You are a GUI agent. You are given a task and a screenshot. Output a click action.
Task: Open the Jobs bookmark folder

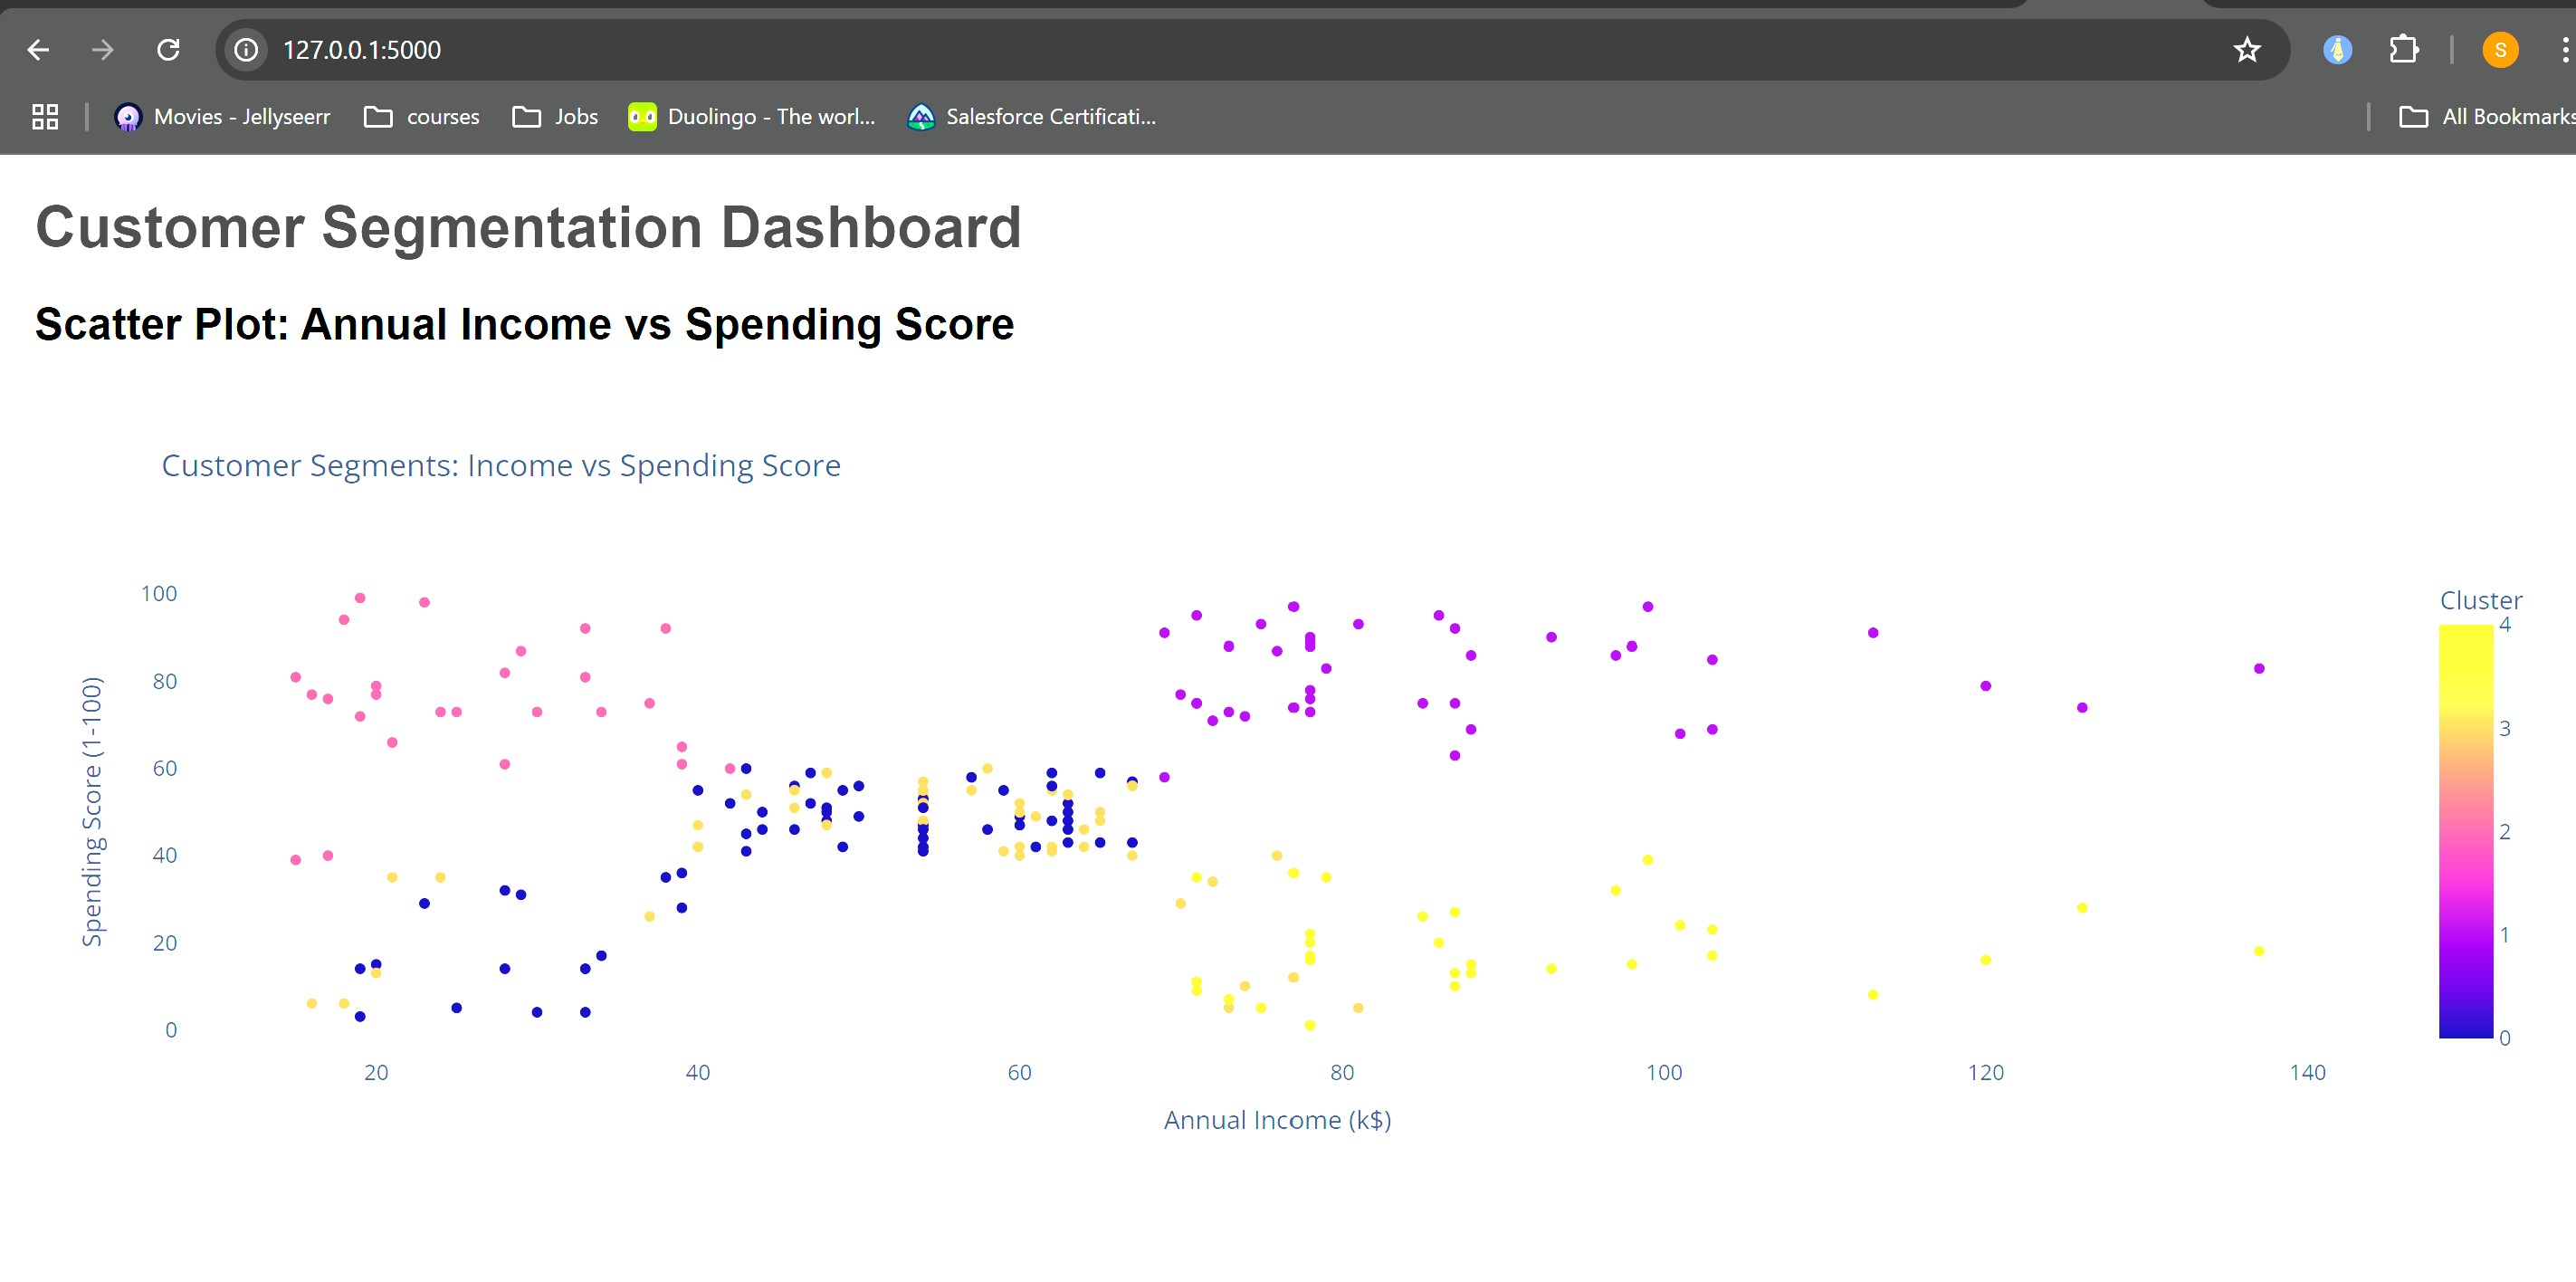555,117
